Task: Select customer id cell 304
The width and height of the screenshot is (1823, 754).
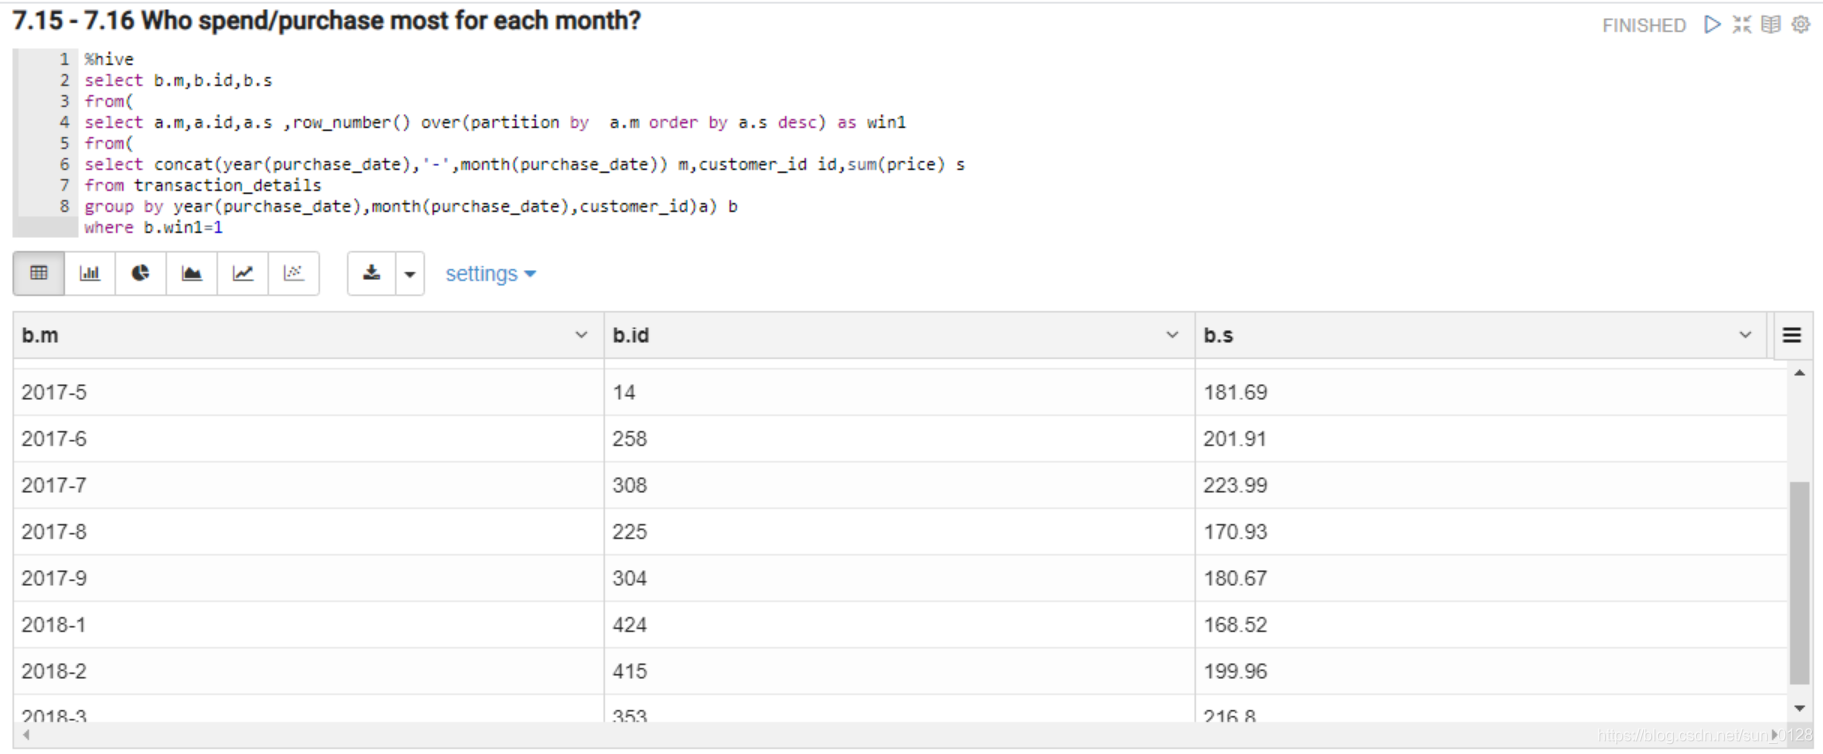Action: 899,578
